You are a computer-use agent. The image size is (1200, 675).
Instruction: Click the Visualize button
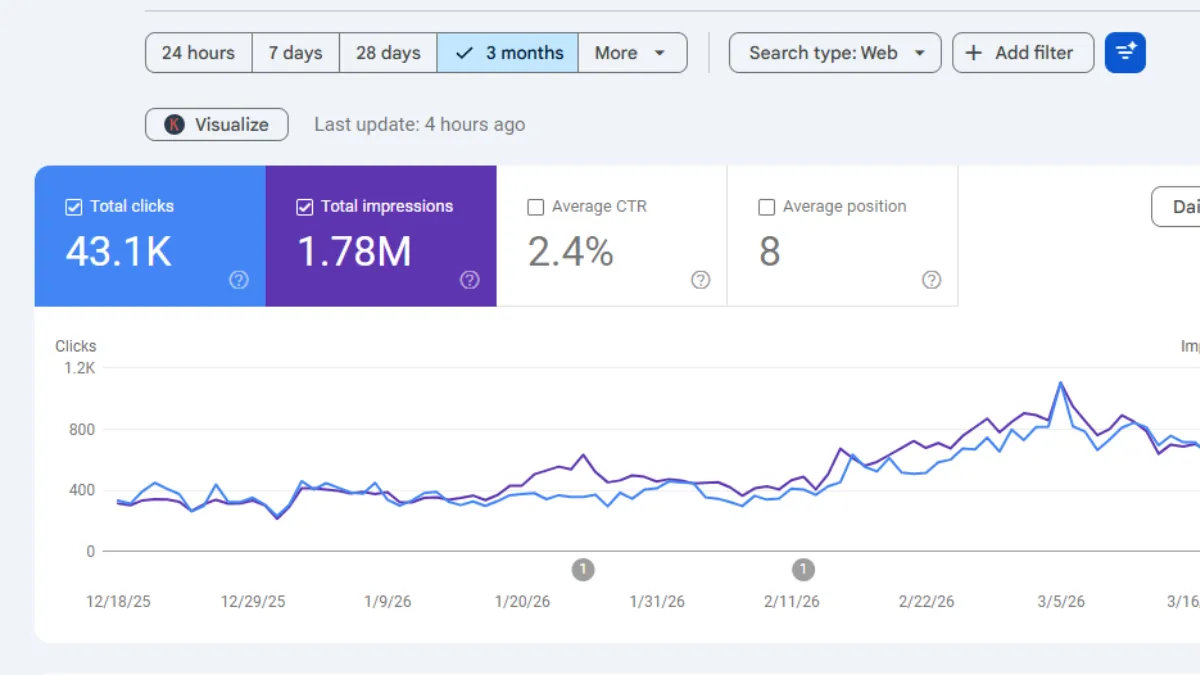(216, 124)
